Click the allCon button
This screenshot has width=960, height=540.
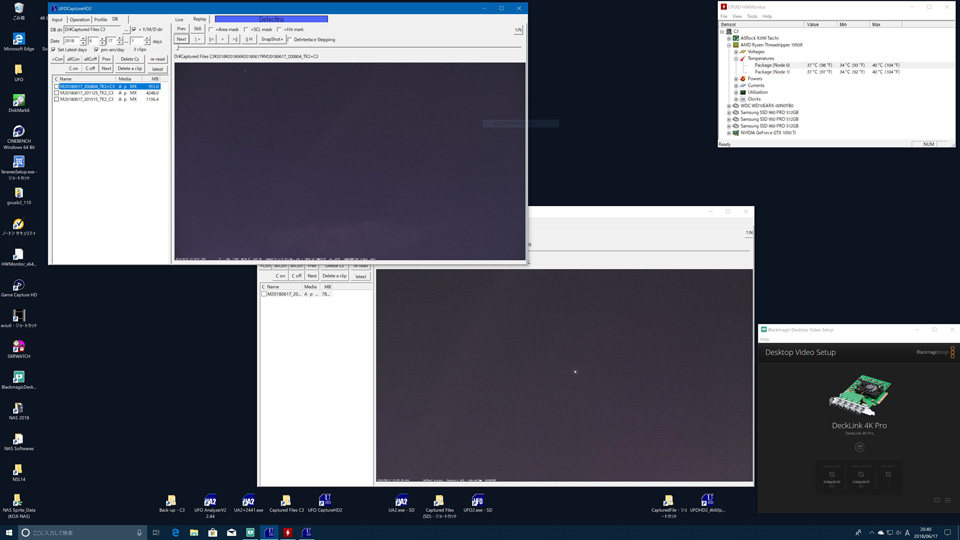[73, 59]
